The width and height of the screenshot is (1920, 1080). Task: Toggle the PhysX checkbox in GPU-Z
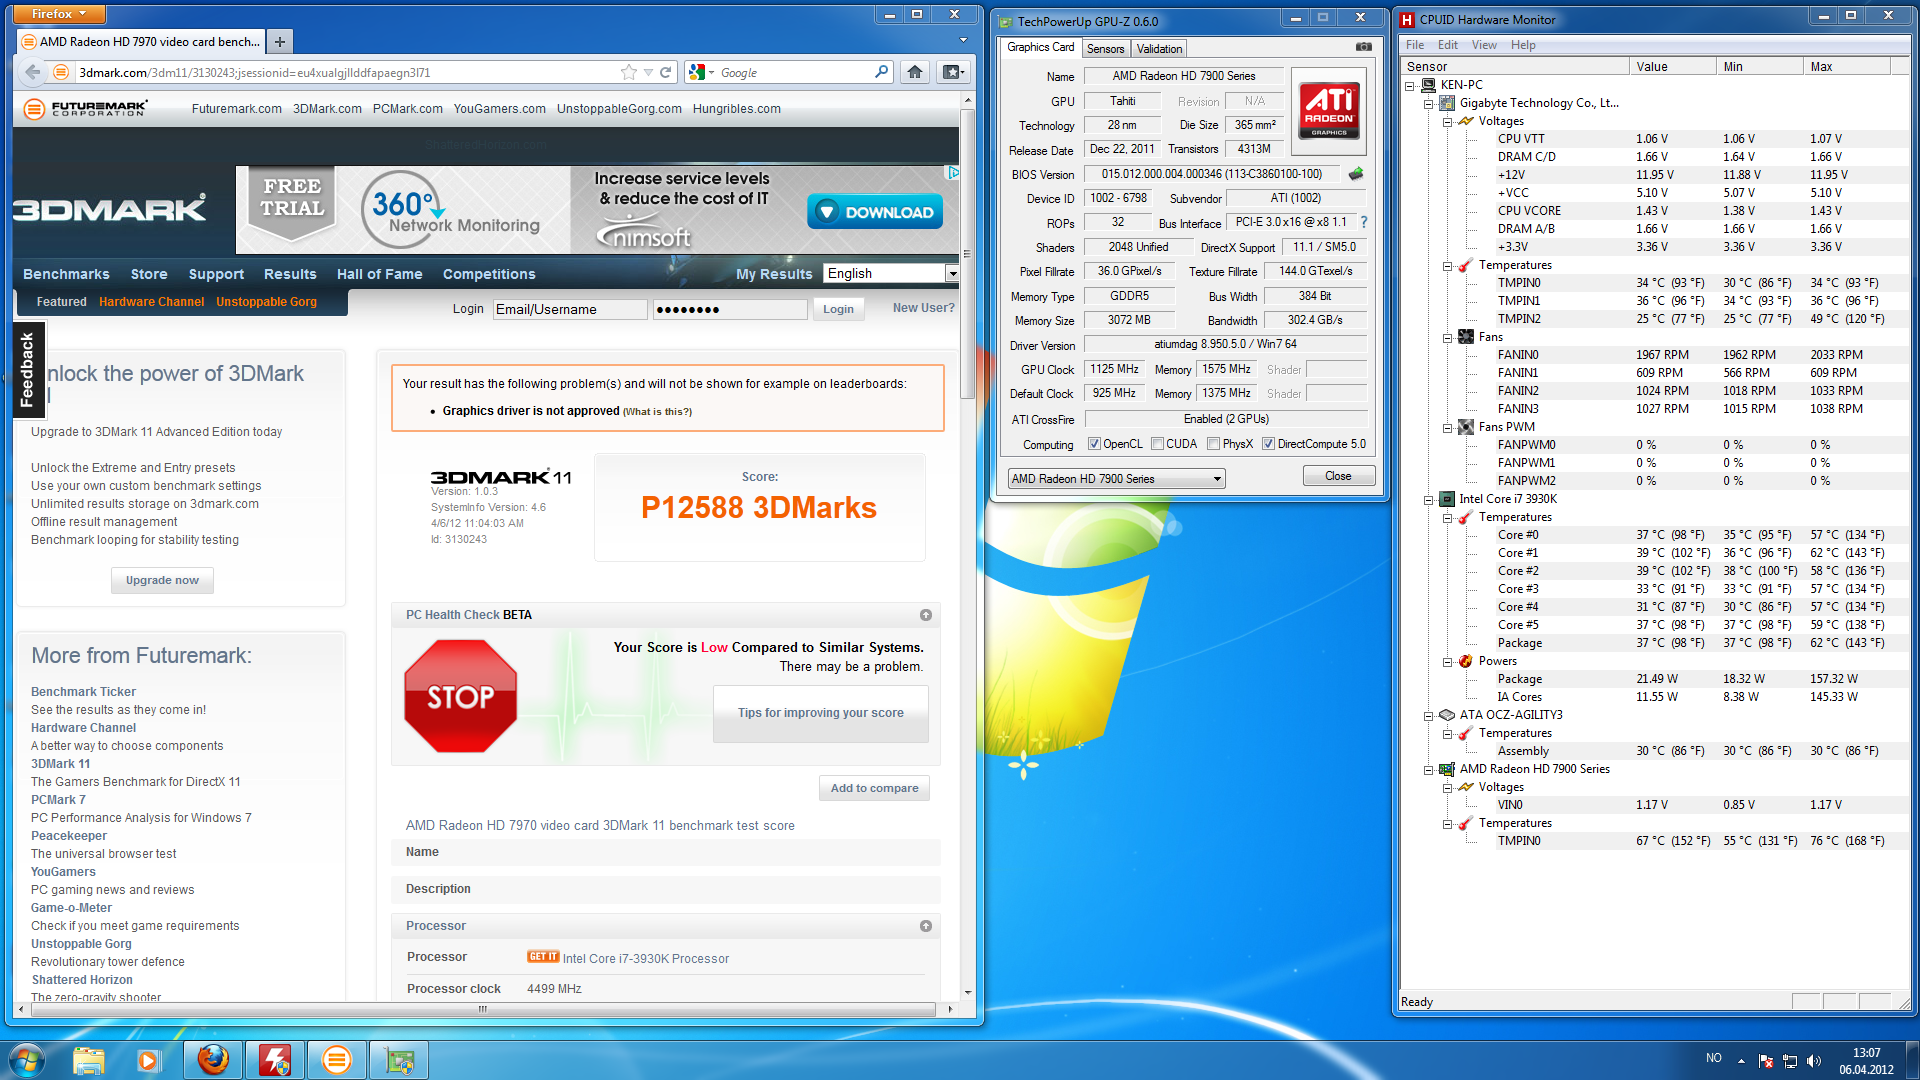1213,444
